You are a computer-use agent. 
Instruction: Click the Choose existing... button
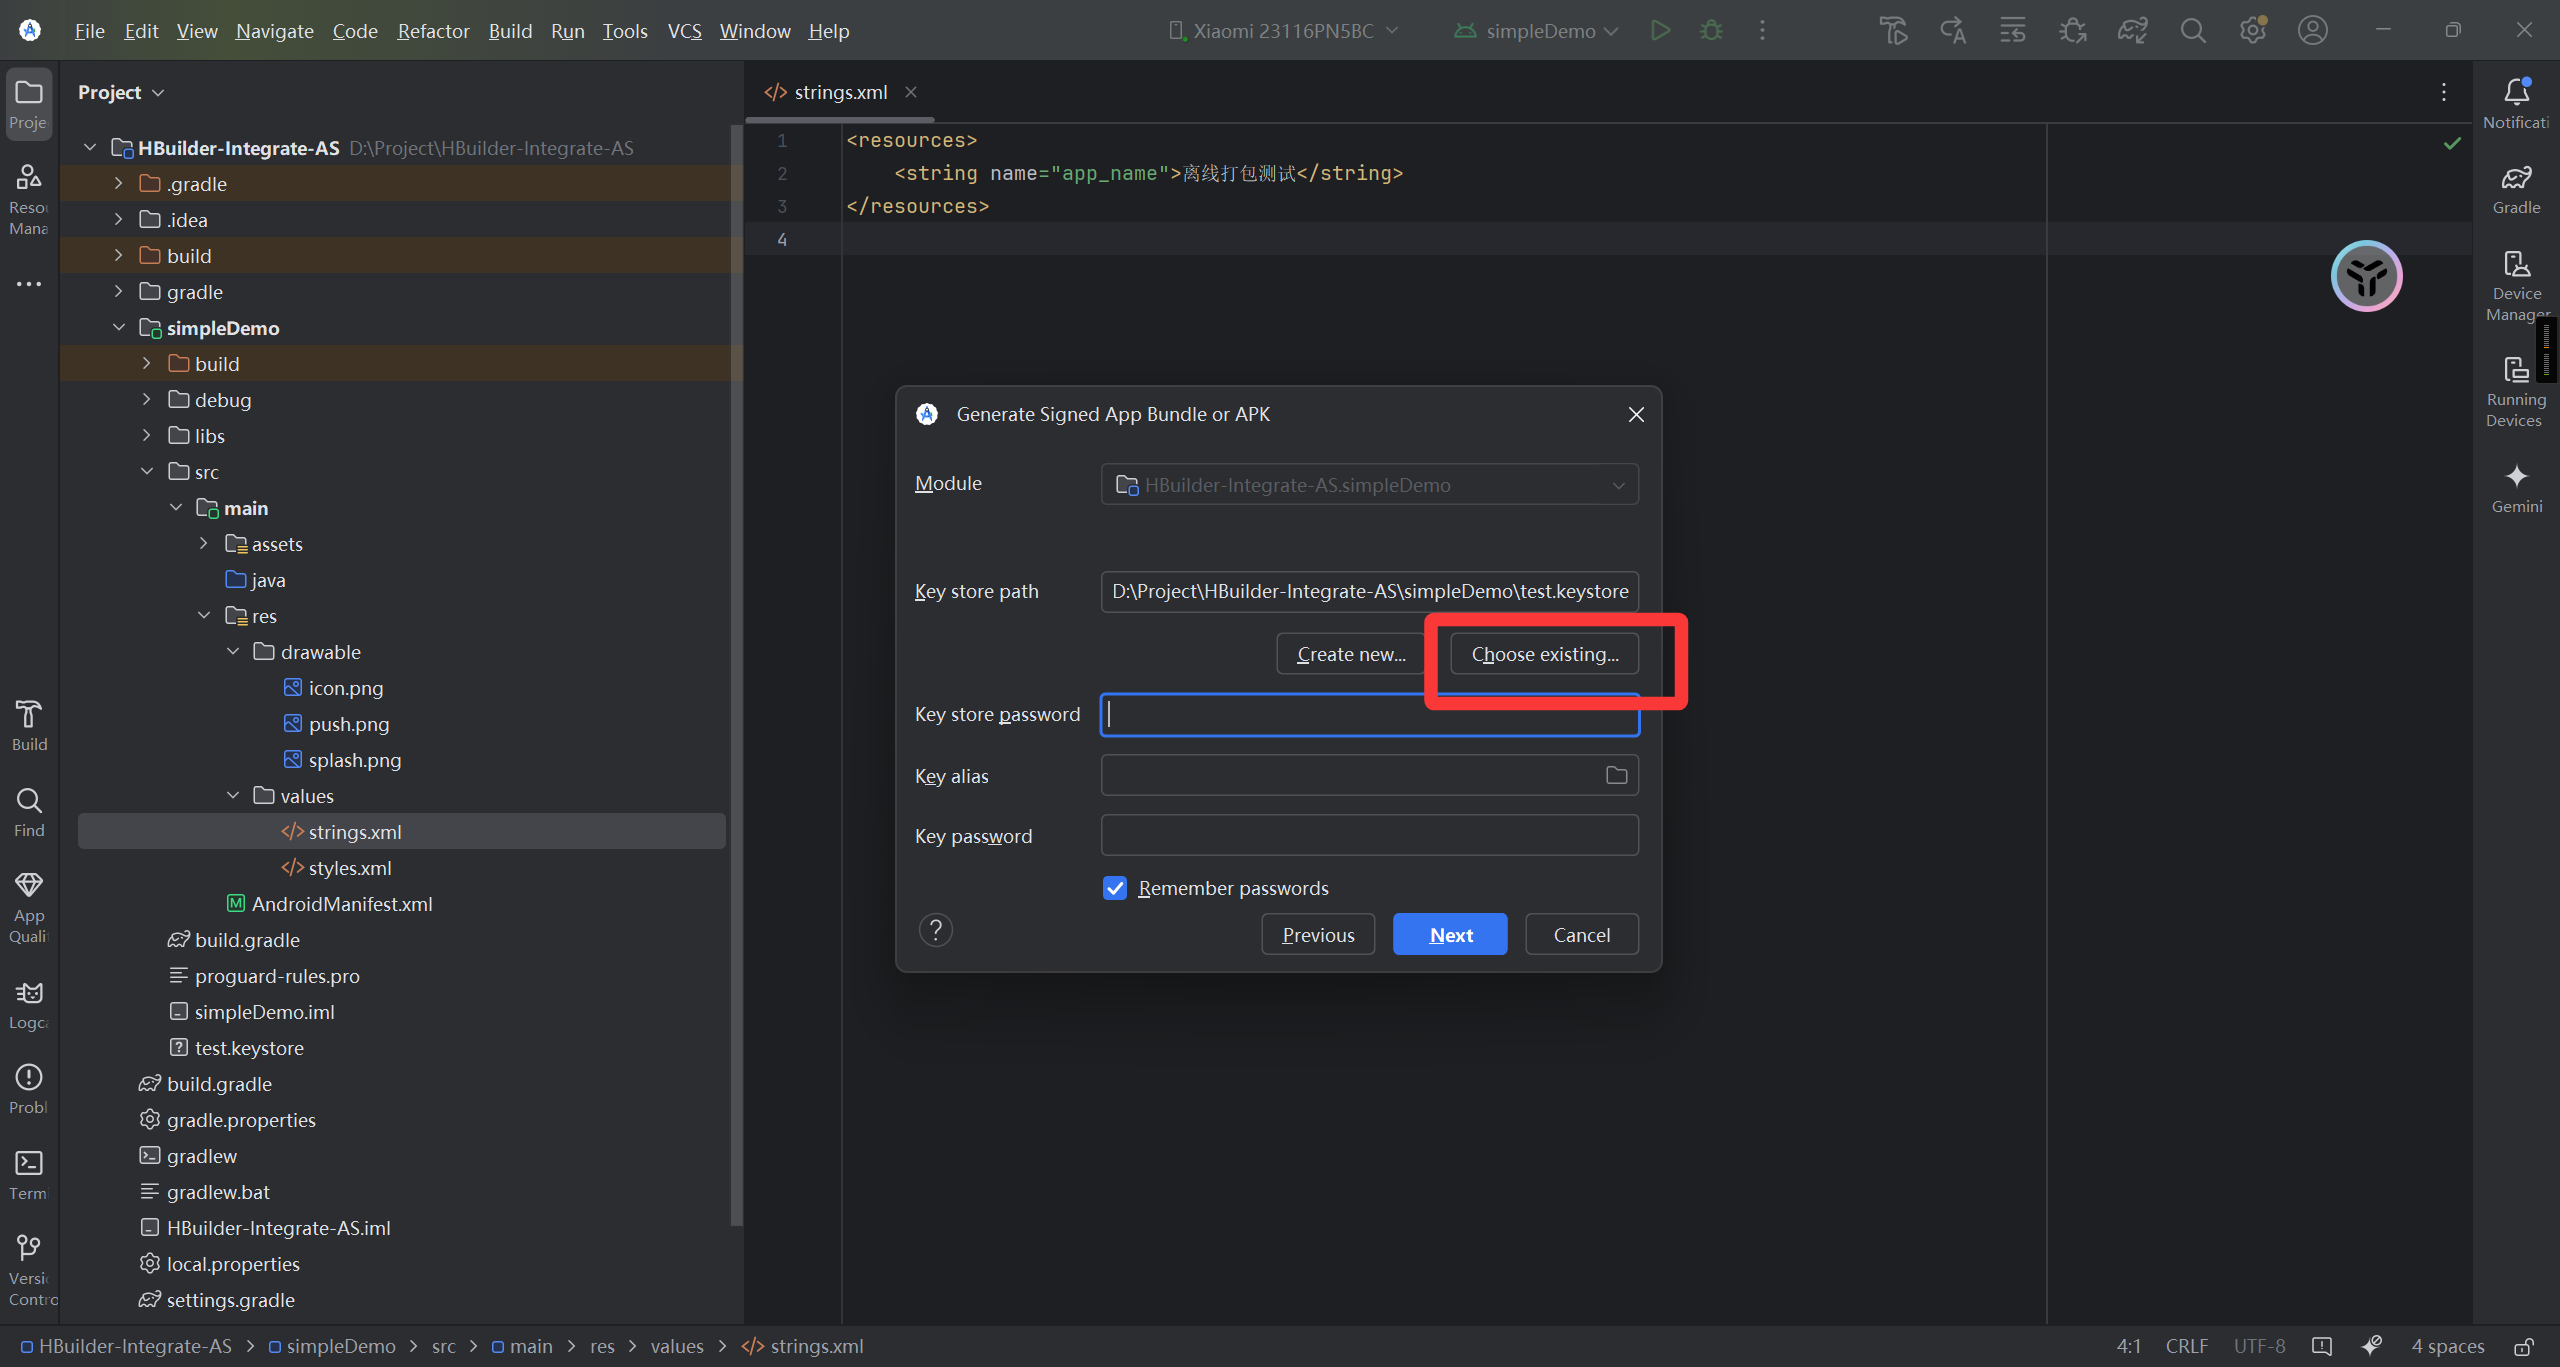point(1544,654)
